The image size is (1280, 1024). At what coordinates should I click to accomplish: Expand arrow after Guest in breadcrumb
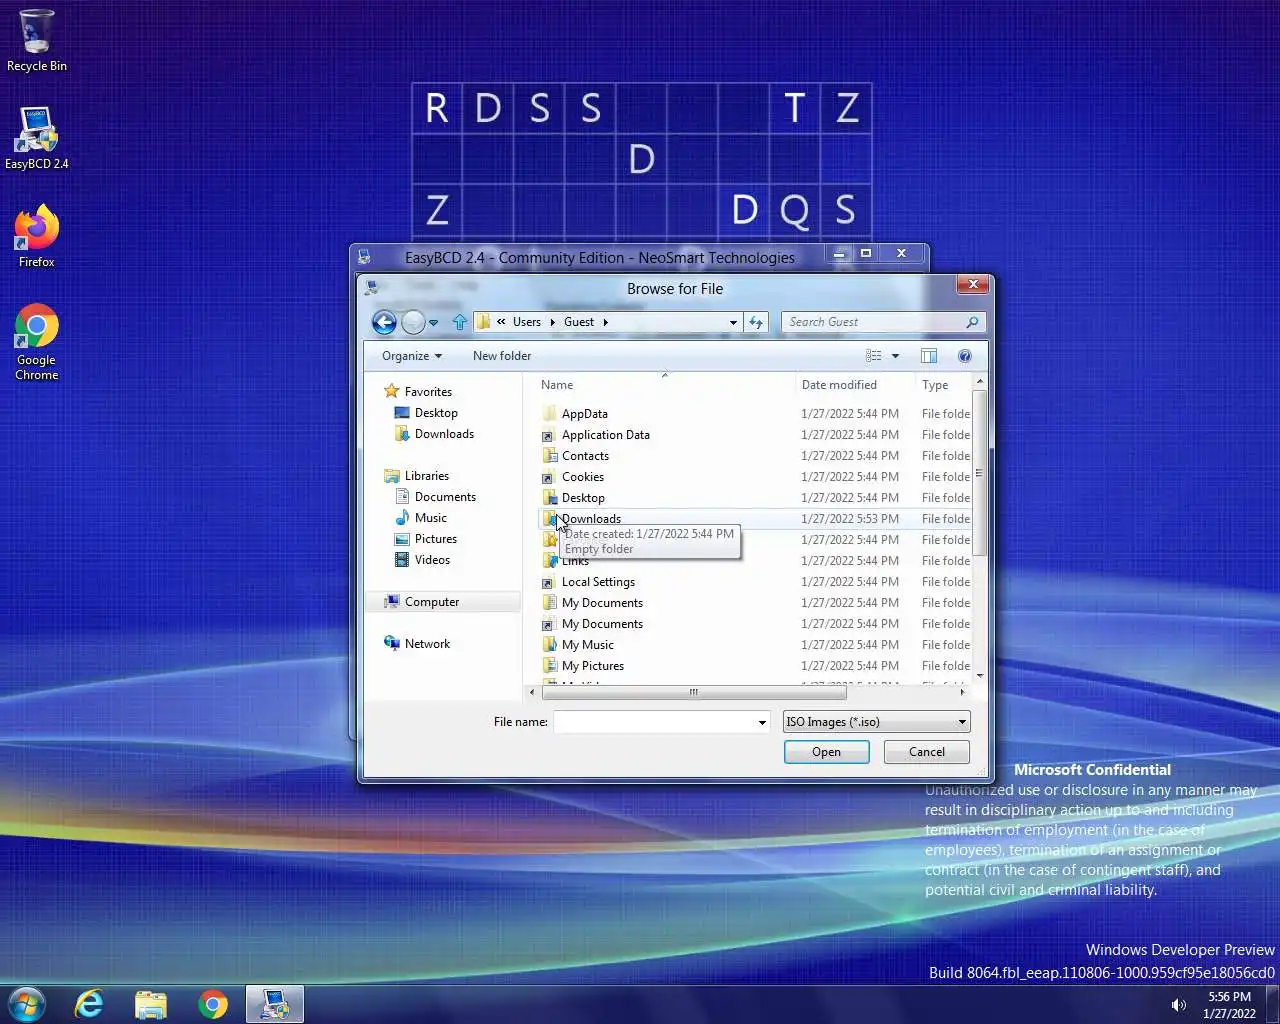coord(605,322)
